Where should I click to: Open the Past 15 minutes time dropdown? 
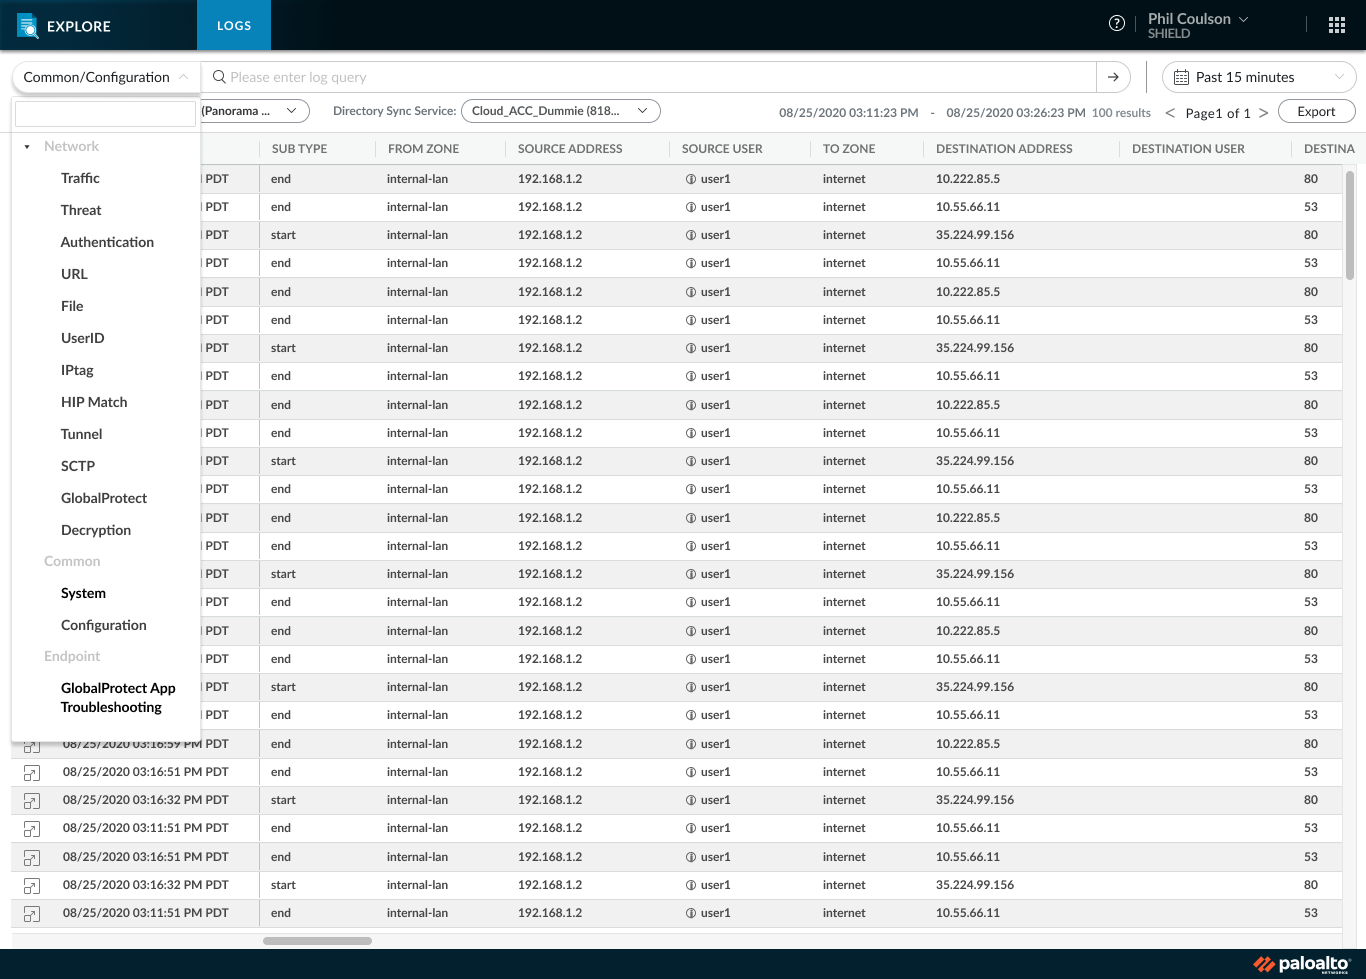(1259, 77)
